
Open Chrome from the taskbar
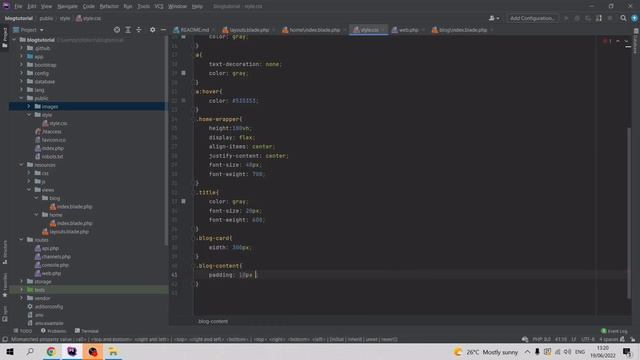tap(51, 352)
